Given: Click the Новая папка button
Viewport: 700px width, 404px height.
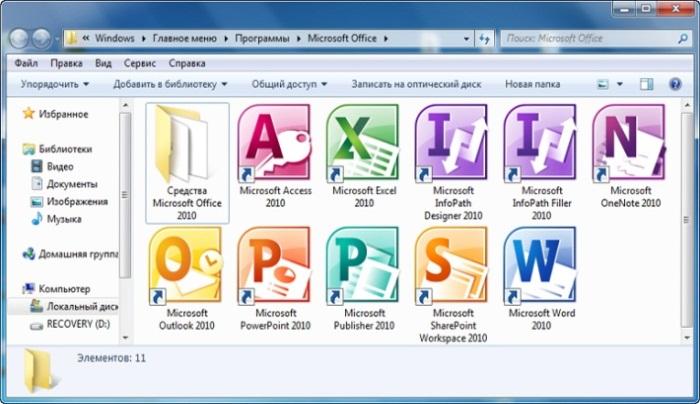Looking at the screenshot, I should click(x=532, y=85).
